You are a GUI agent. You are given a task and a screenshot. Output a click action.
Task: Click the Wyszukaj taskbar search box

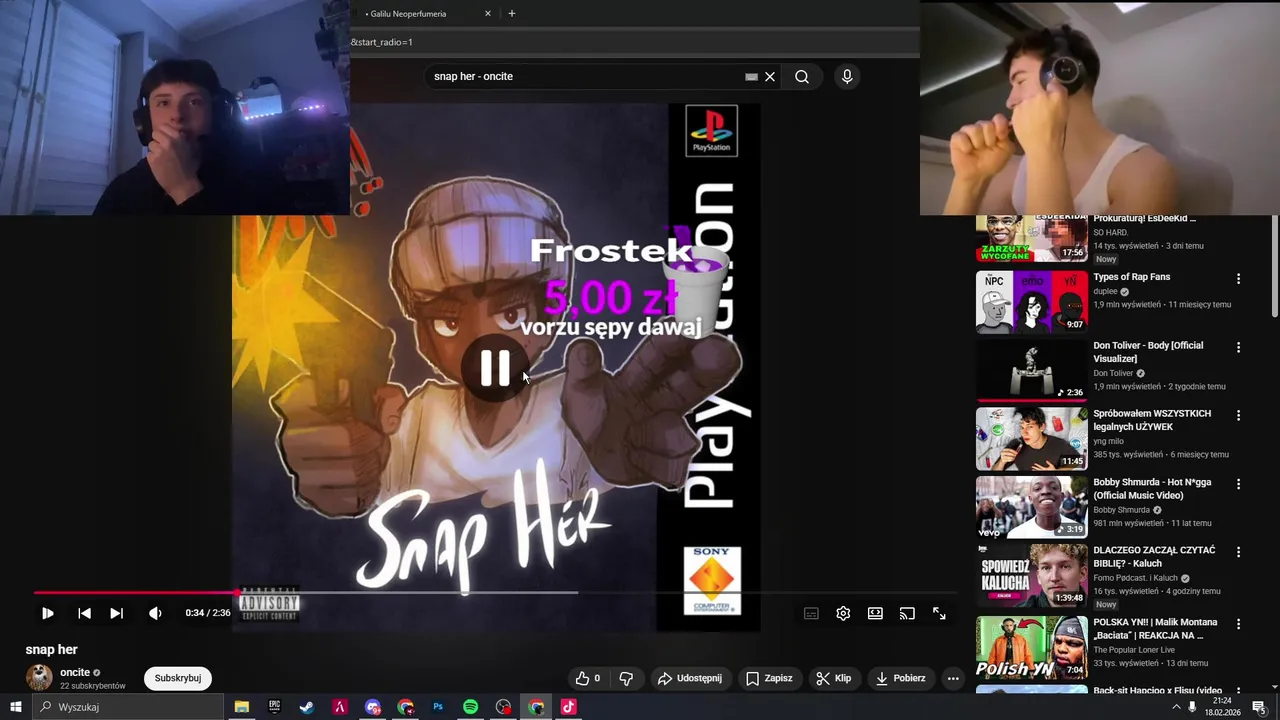coord(128,707)
